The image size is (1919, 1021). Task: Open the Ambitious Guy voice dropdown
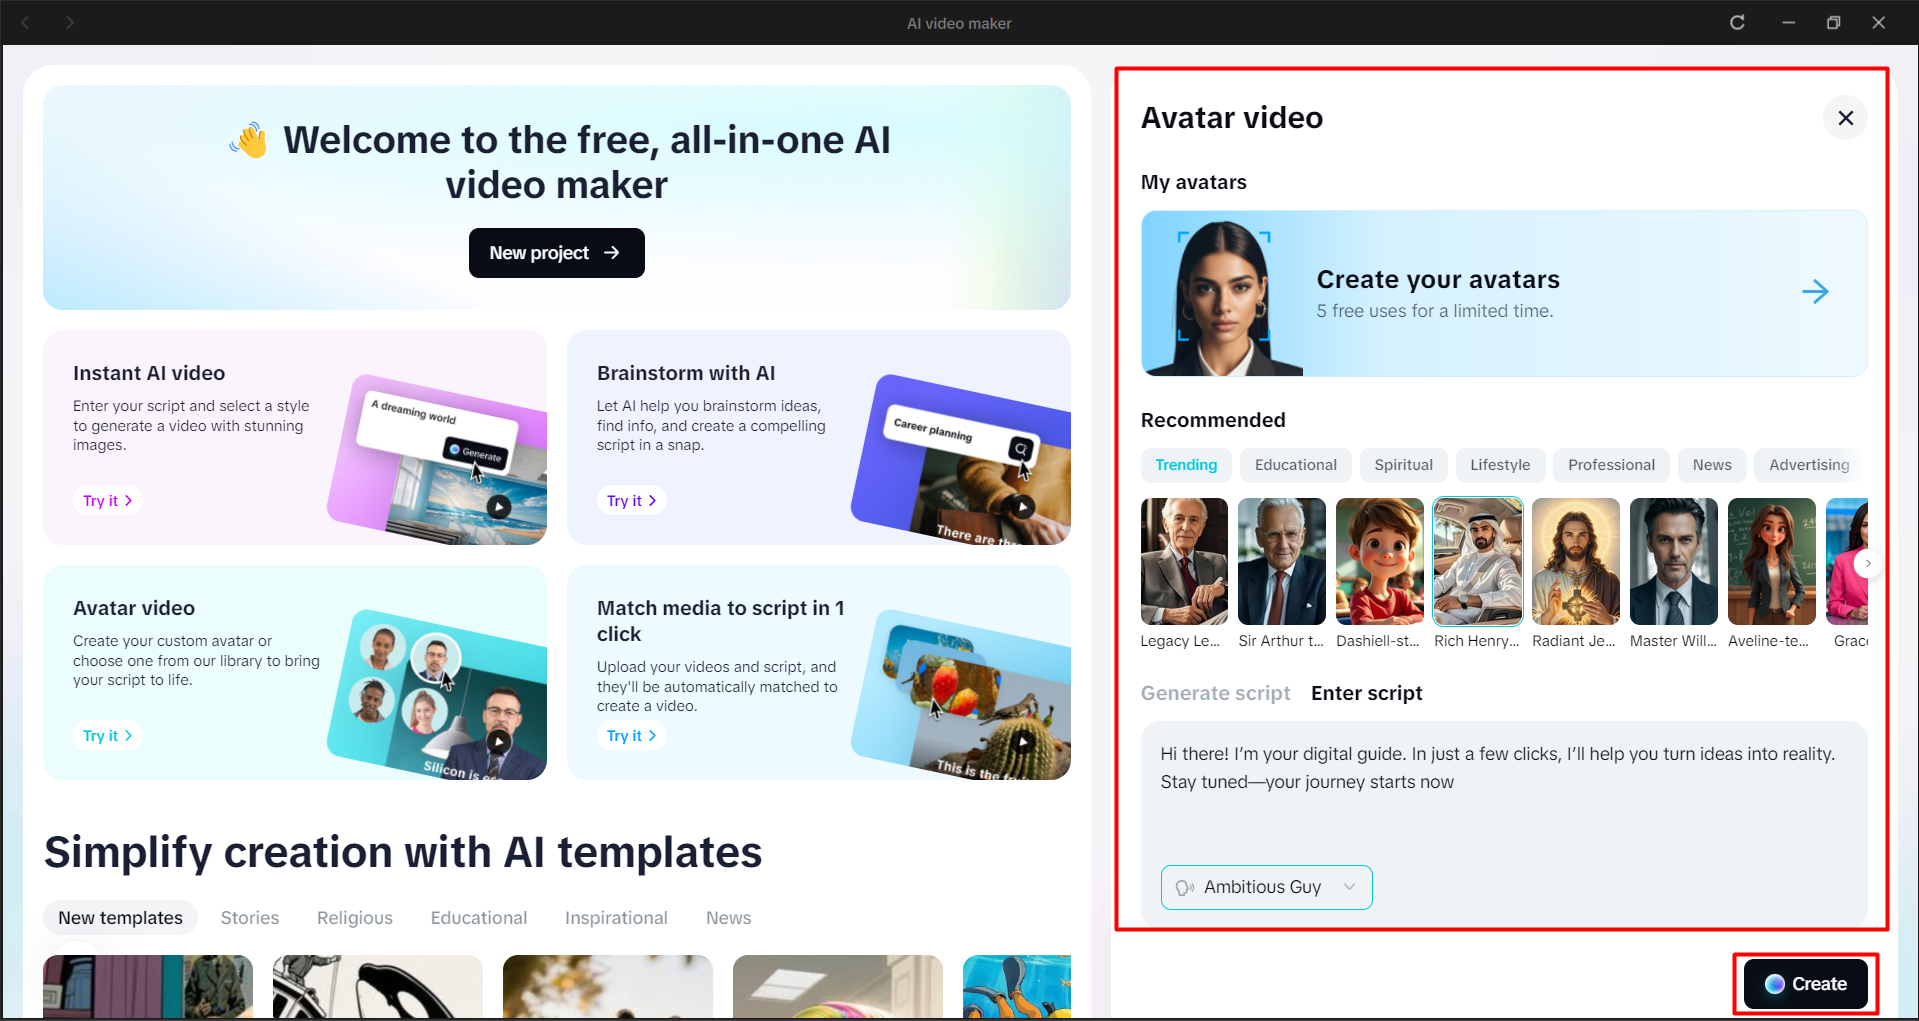pyautogui.click(x=1349, y=887)
